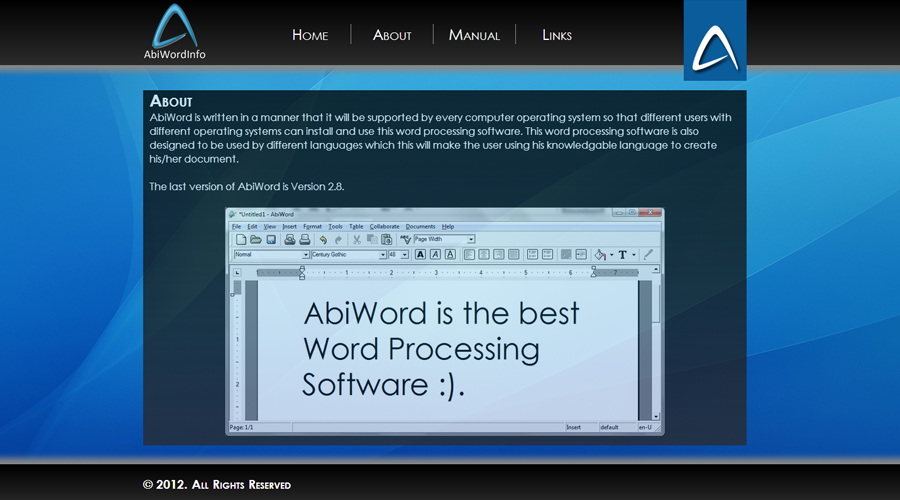Viewport: 900px width, 500px height.
Task: Open Format menu in AbiWord screenshot
Action: click(x=312, y=227)
